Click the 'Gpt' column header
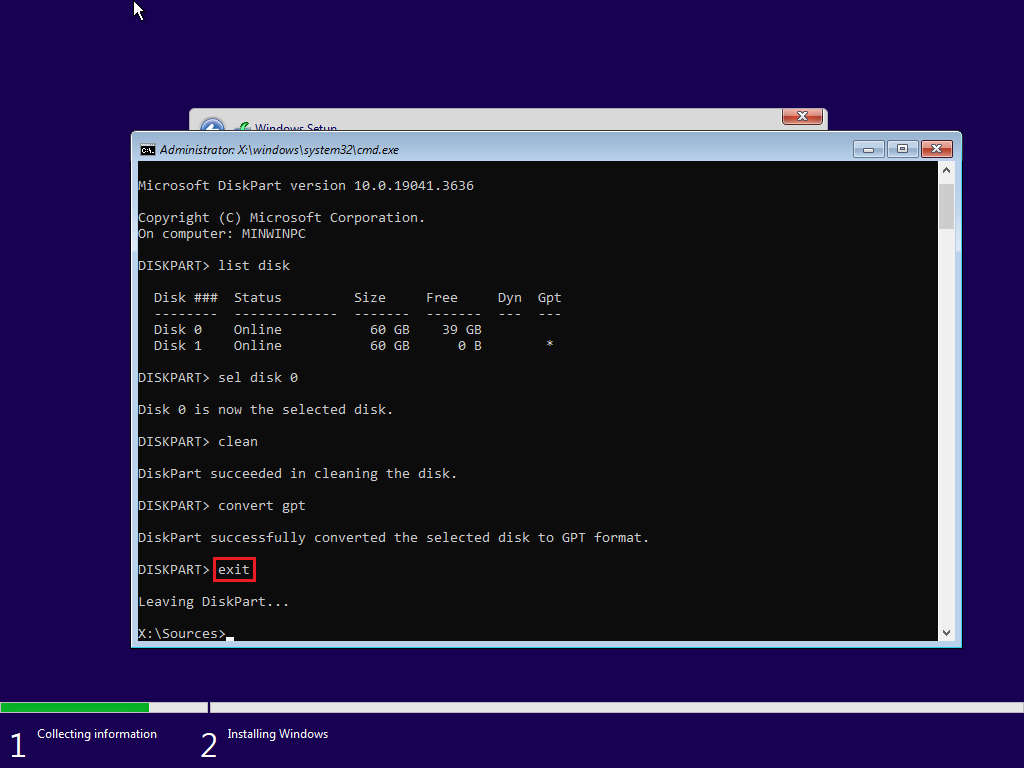1024x768 pixels. [x=549, y=298]
